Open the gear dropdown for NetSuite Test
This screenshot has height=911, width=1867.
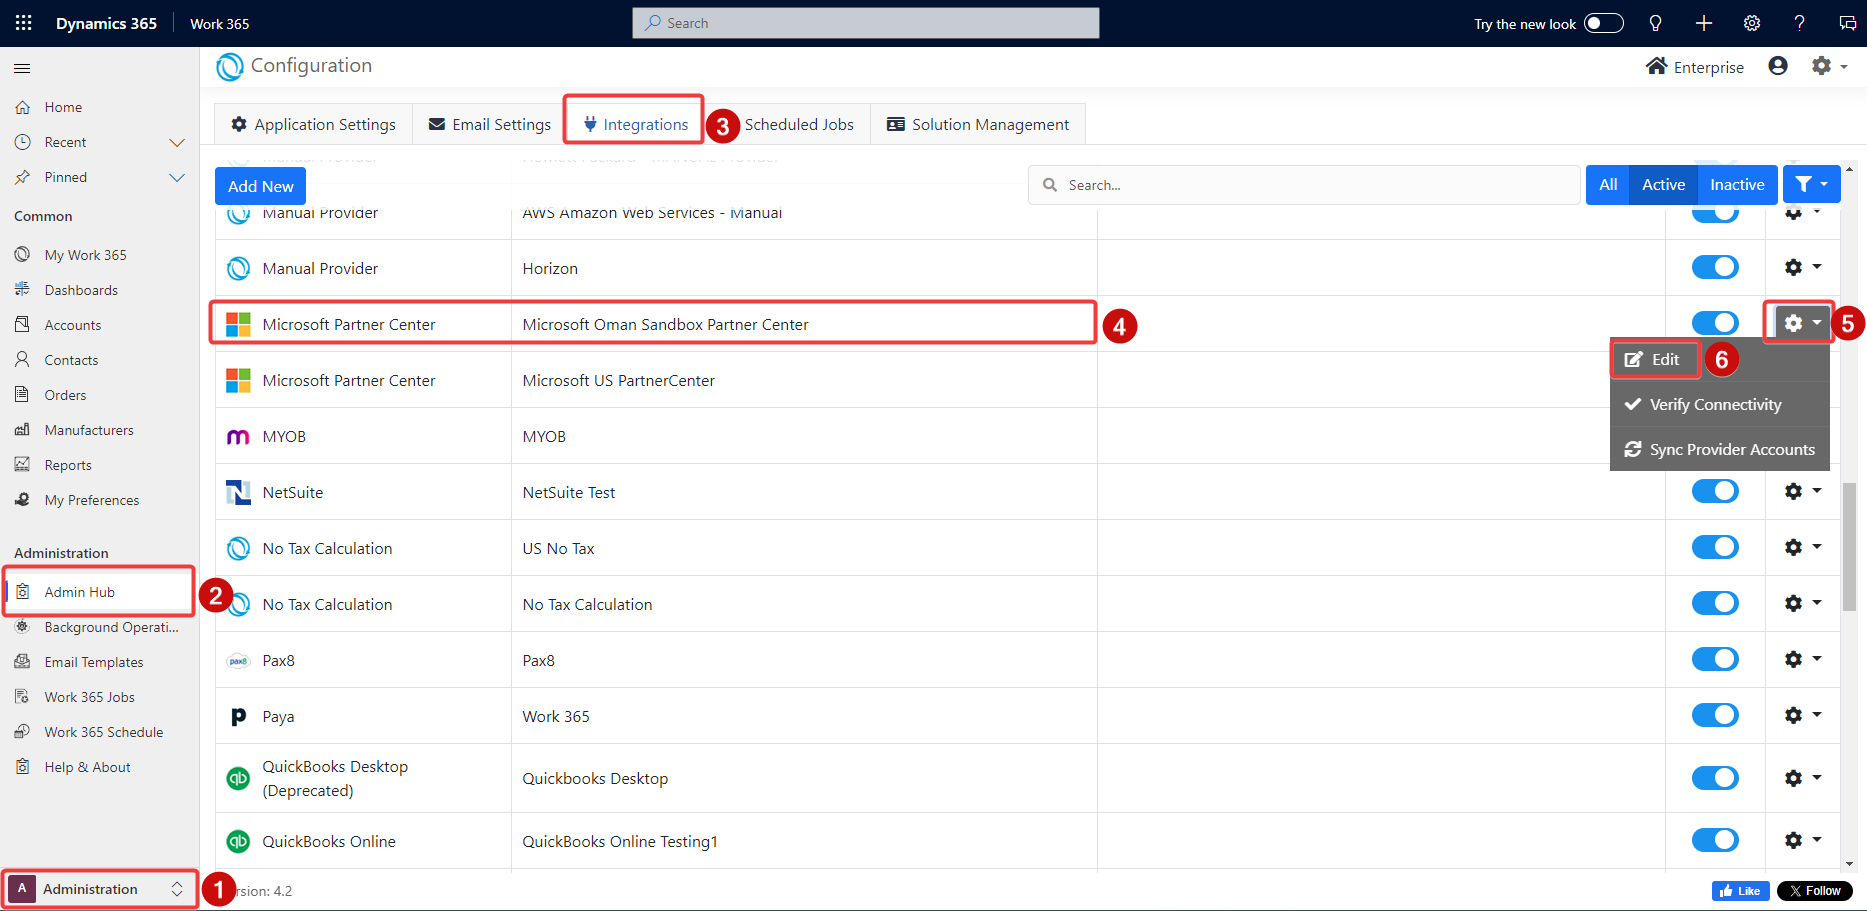click(1803, 491)
